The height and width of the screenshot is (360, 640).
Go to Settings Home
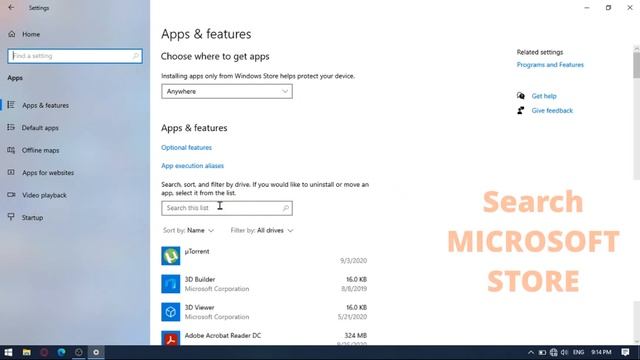pos(31,34)
